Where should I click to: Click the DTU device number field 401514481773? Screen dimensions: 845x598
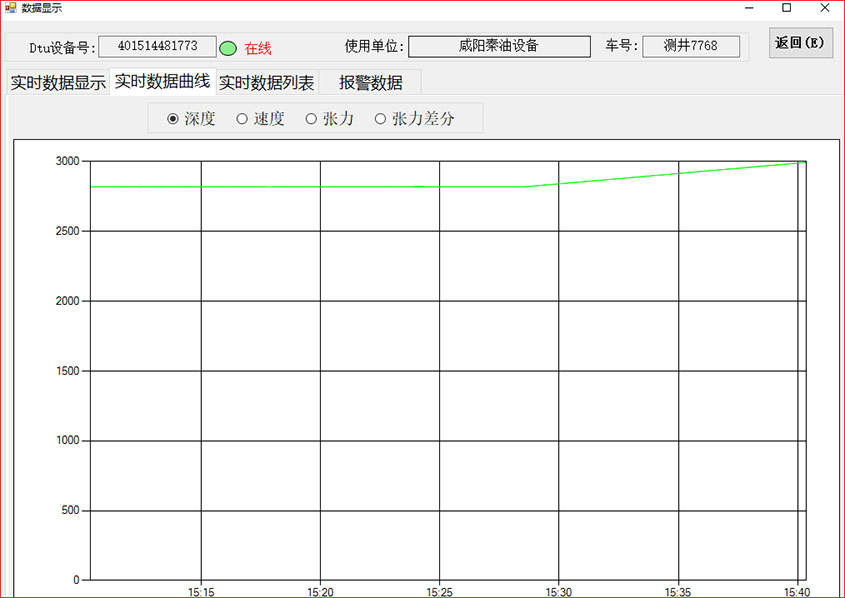click(157, 45)
